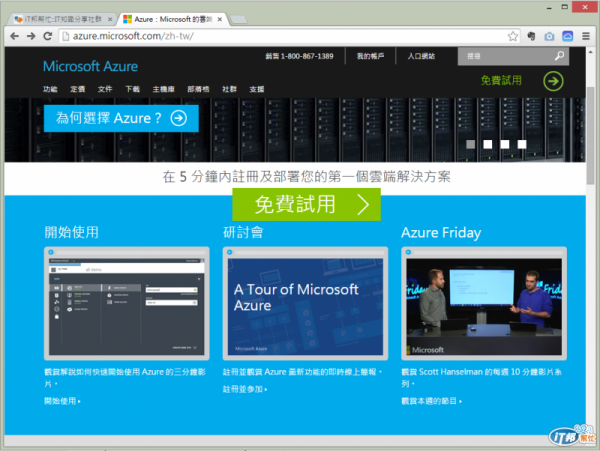Click the 註冊並參加 link

tap(245, 389)
